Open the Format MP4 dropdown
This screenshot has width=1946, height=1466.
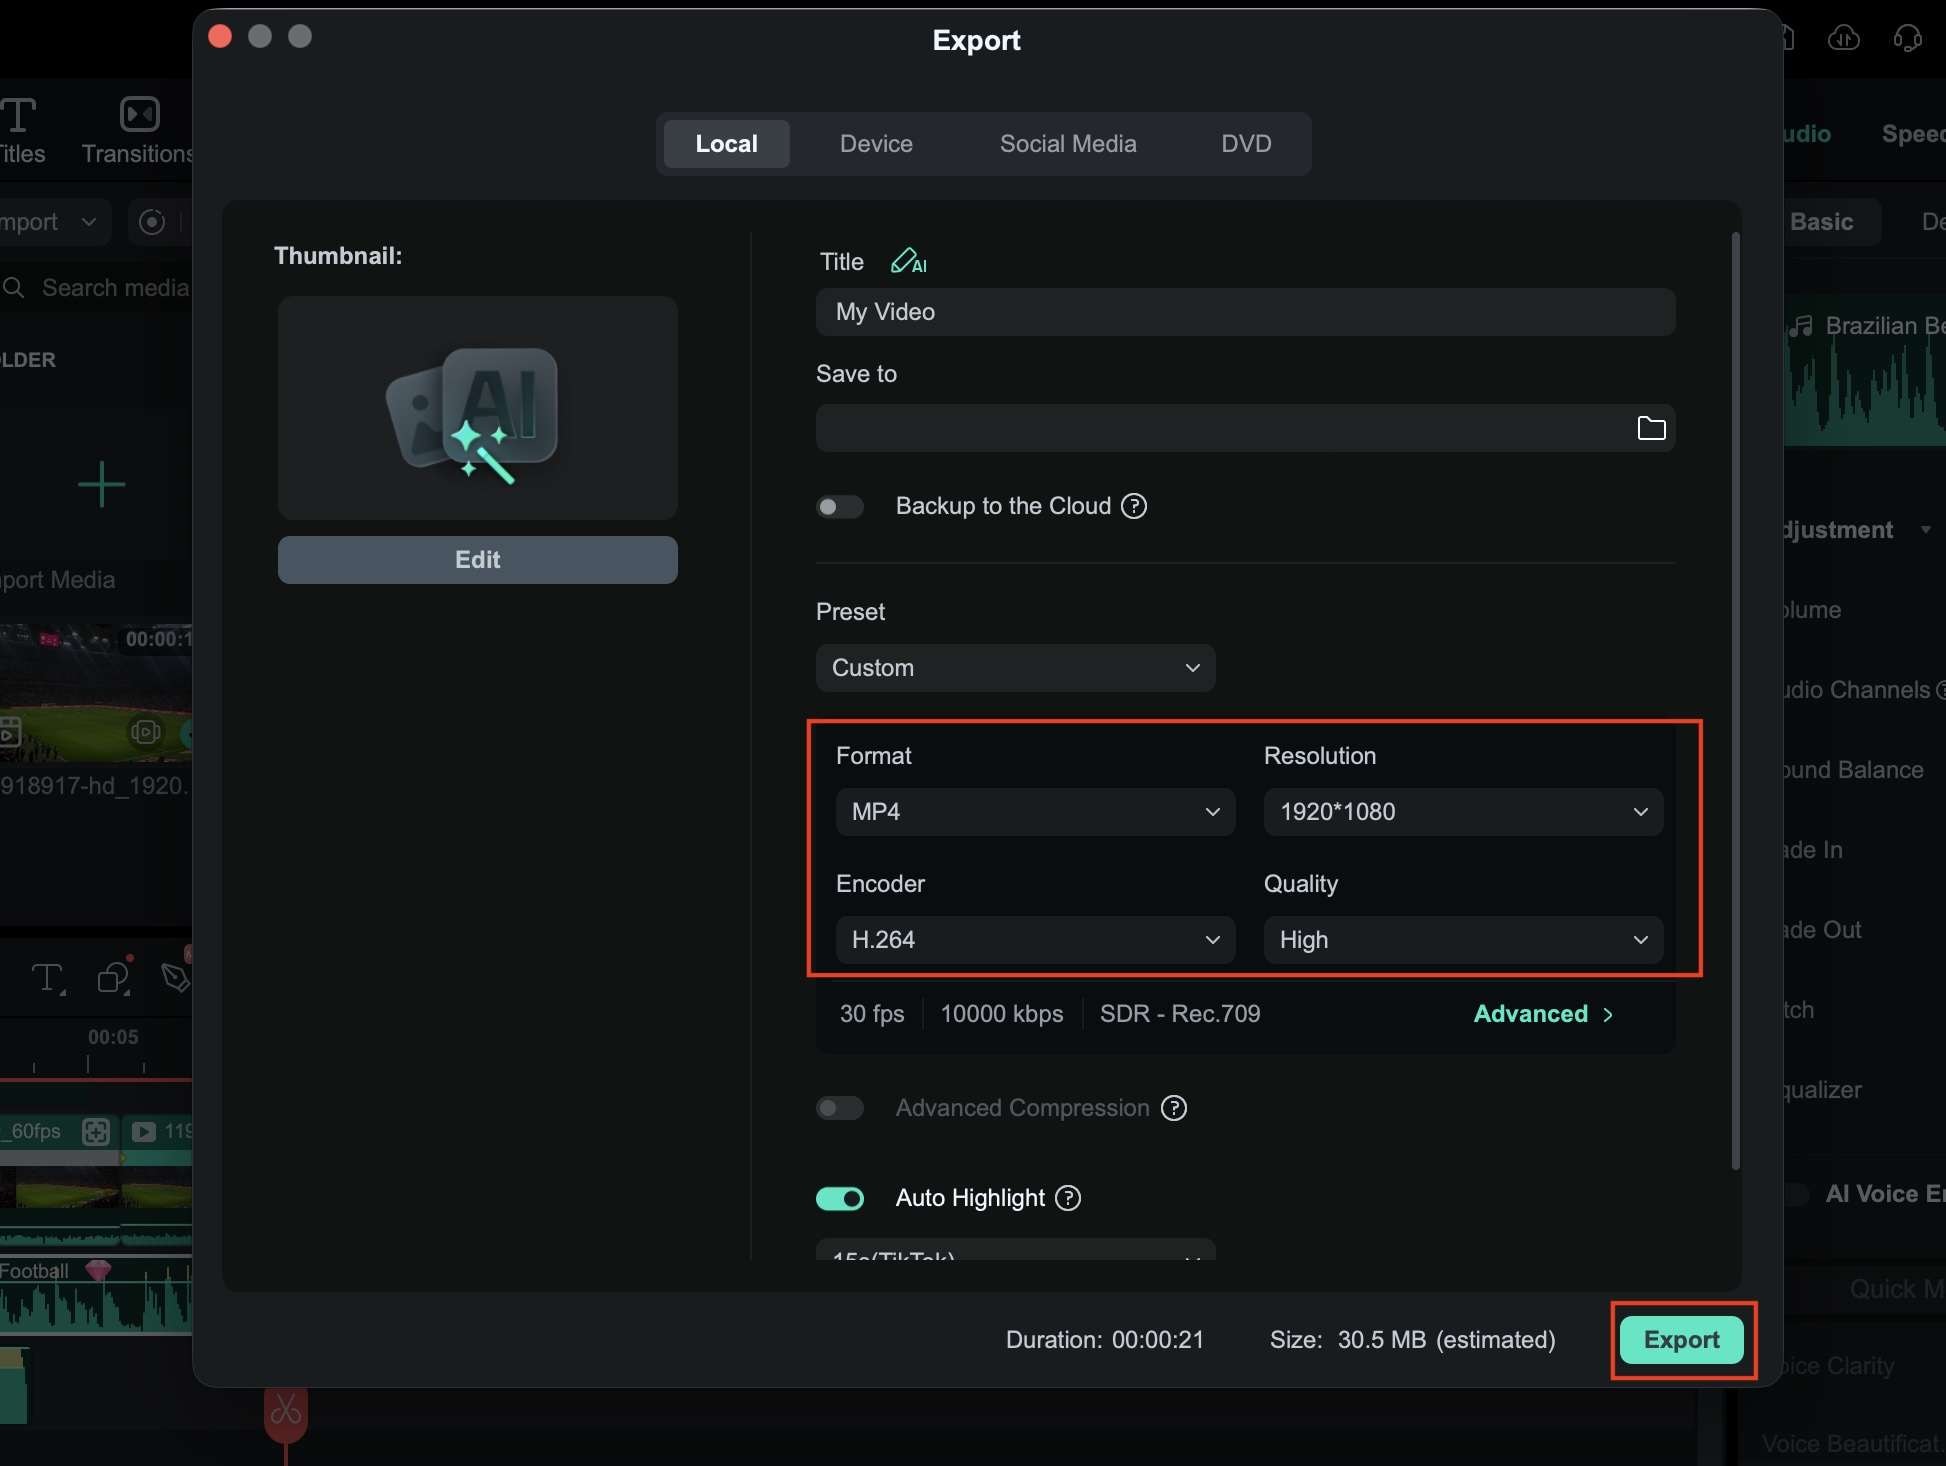(1035, 812)
